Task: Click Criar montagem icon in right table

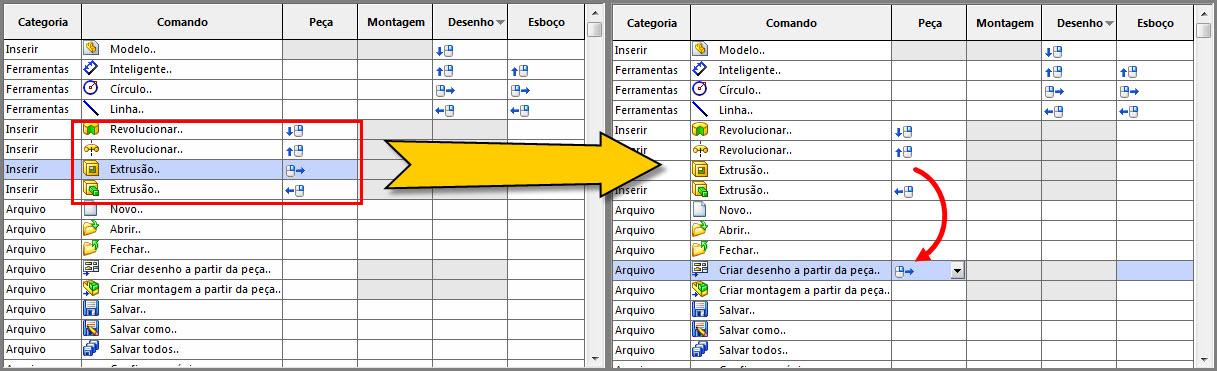Action: point(700,290)
